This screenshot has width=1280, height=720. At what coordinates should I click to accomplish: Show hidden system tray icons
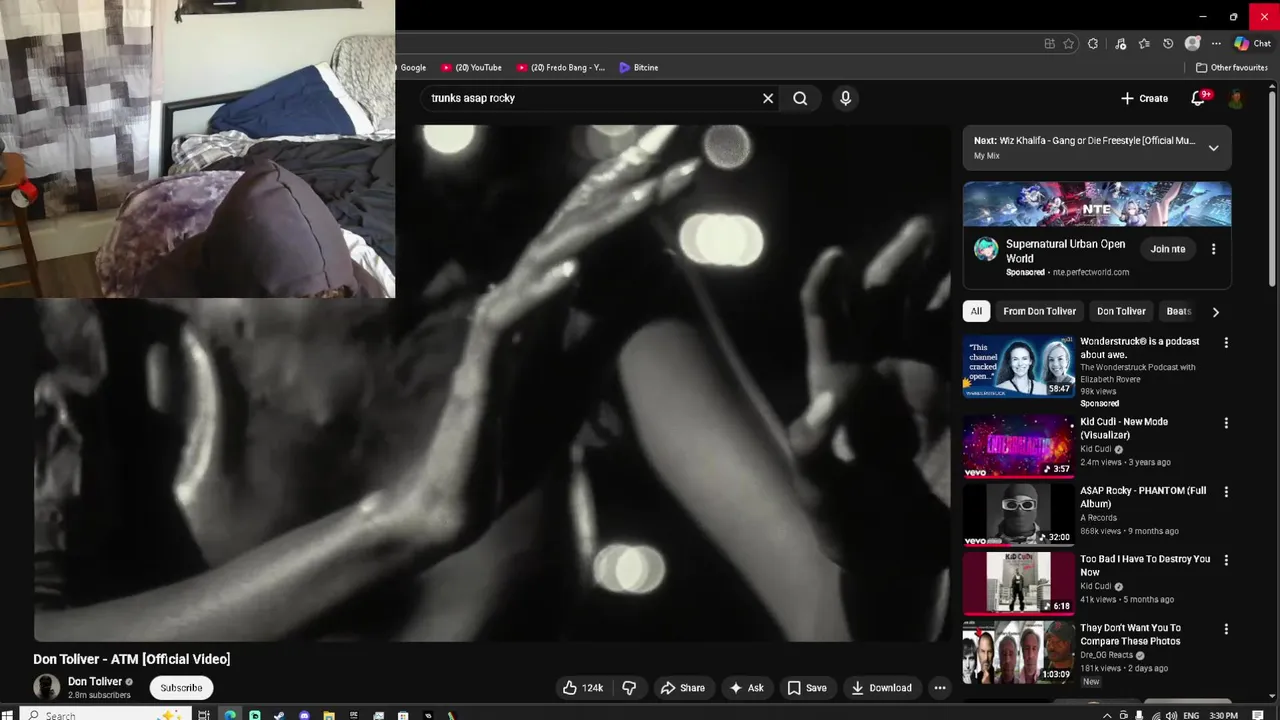(x=1107, y=715)
